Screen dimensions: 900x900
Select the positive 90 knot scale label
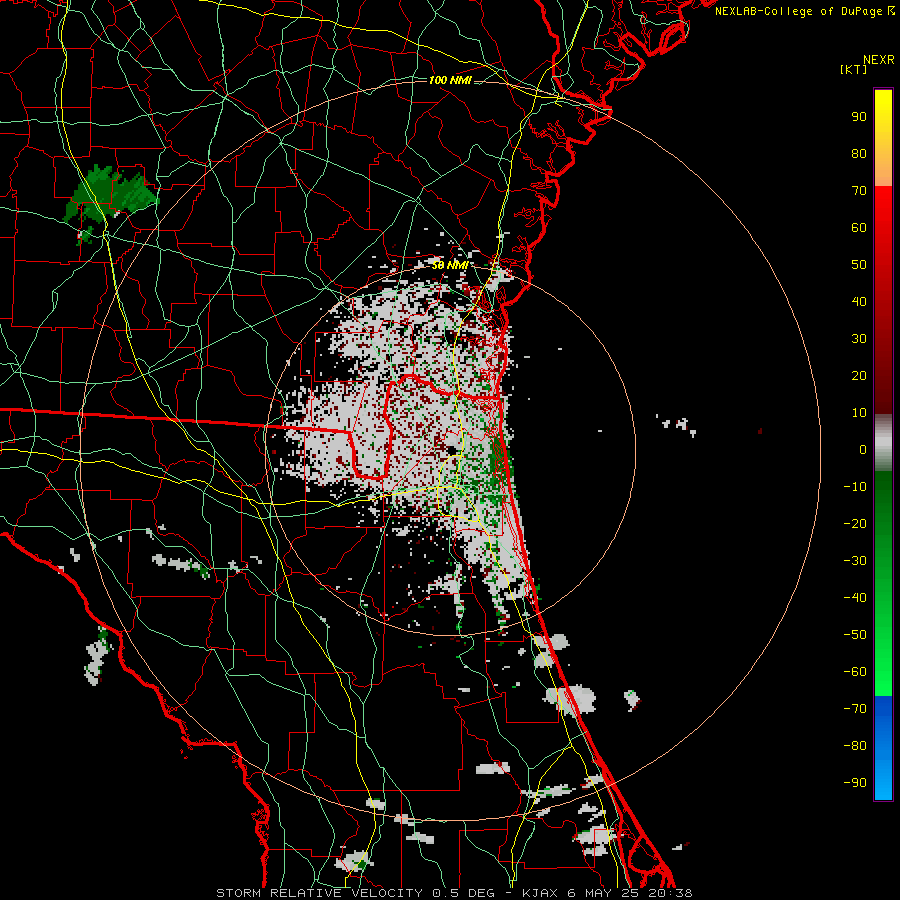[x=859, y=117]
